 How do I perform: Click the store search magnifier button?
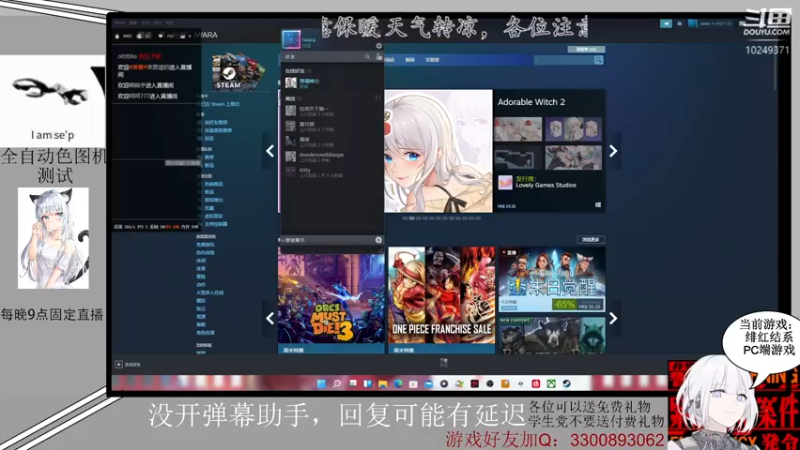point(598,60)
